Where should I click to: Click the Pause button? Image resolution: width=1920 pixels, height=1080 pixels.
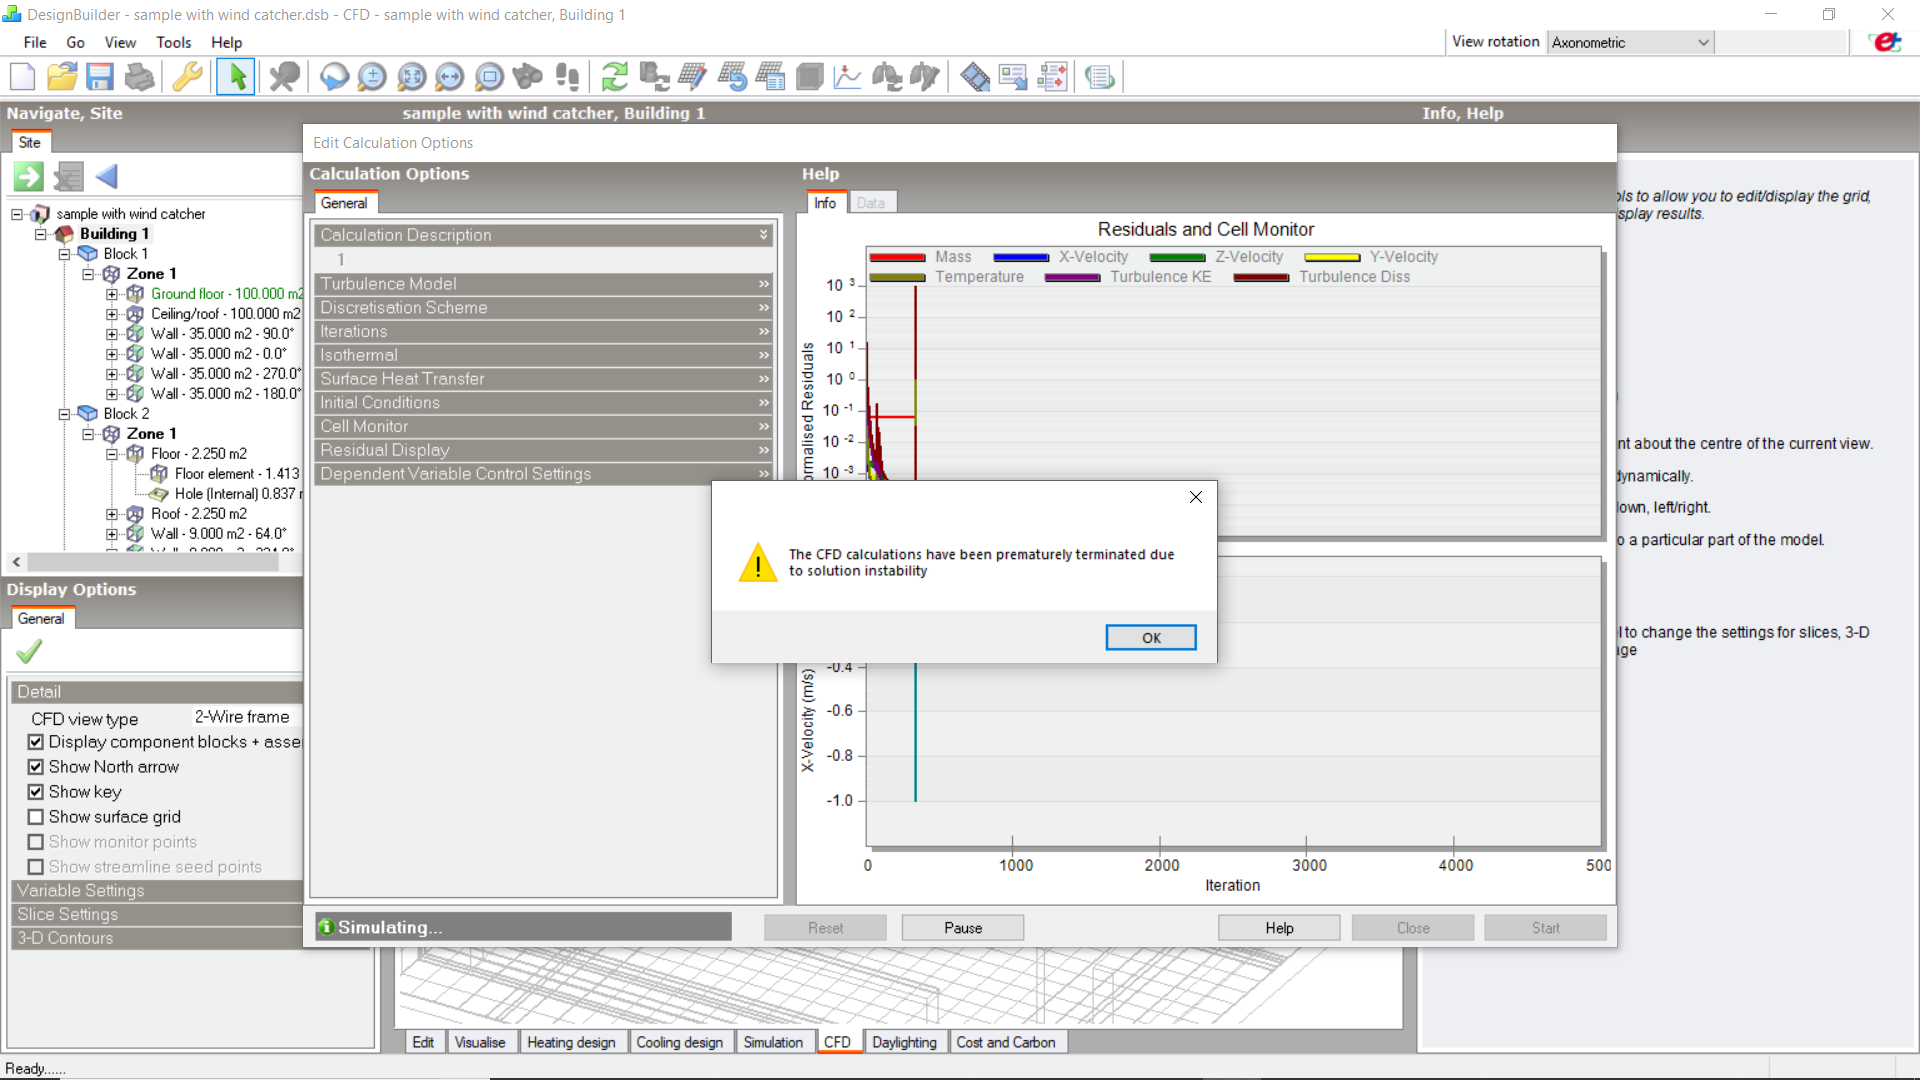(963, 928)
